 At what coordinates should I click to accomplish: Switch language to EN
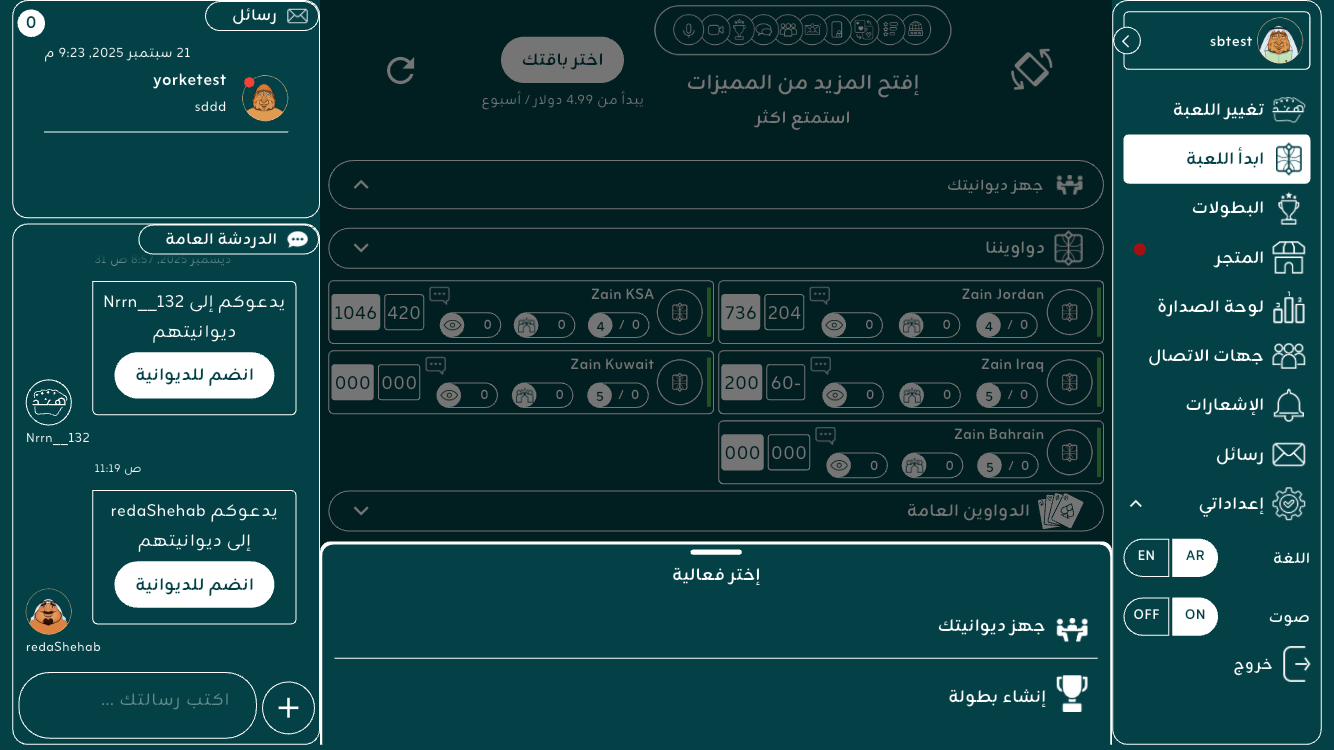click(x=1146, y=557)
